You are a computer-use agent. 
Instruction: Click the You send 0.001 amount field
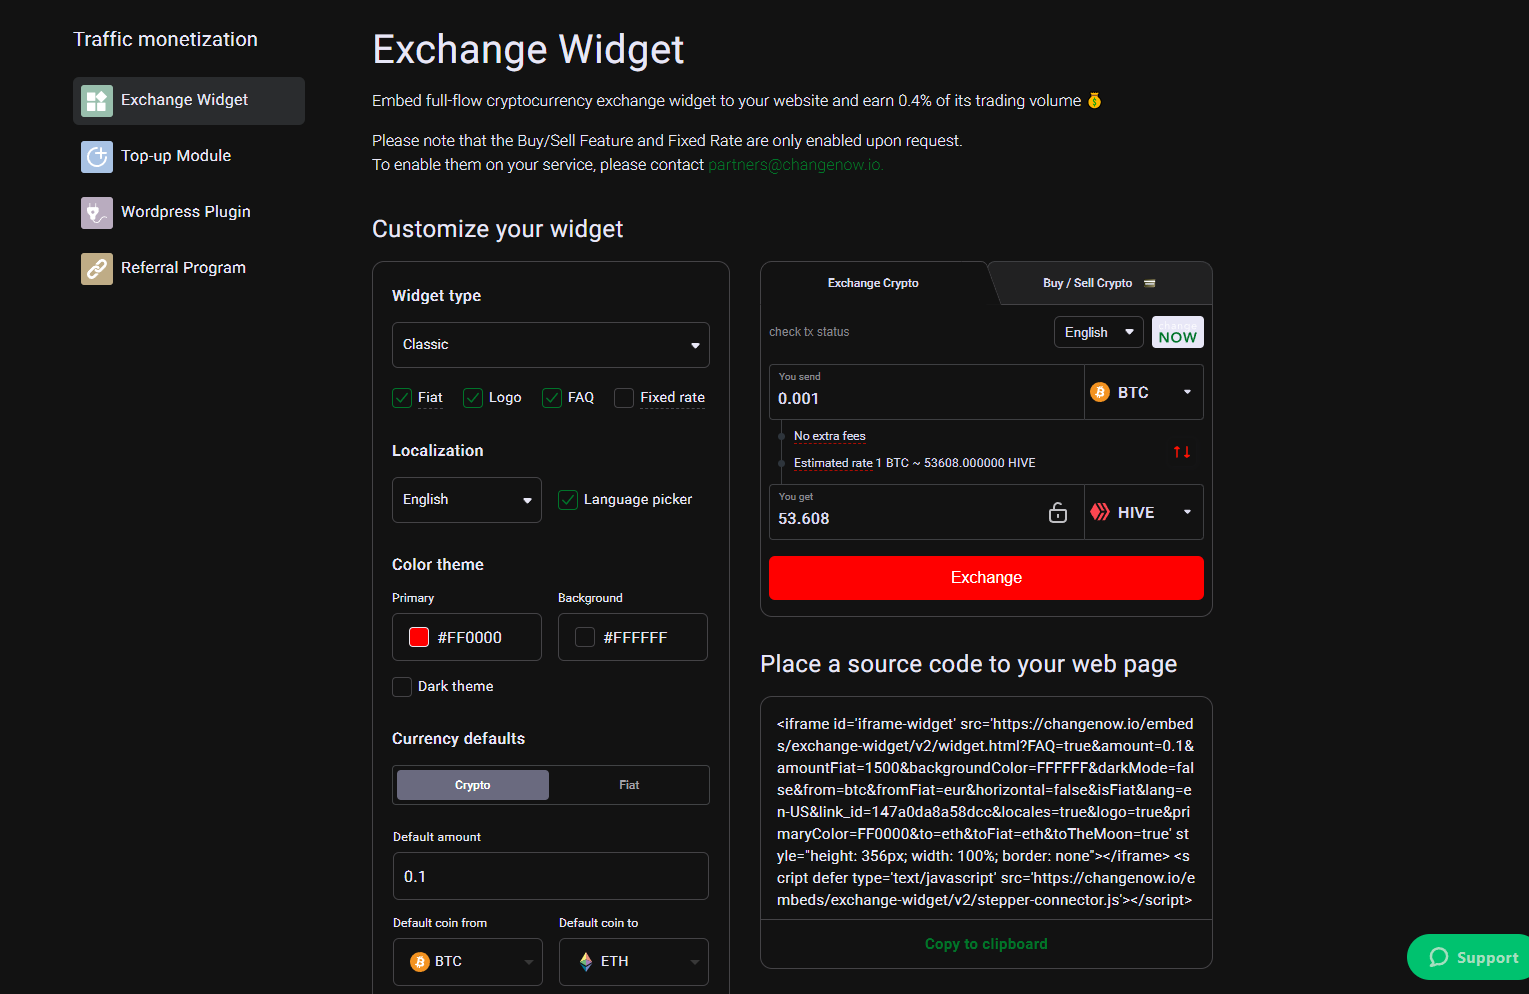(x=927, y=392)
